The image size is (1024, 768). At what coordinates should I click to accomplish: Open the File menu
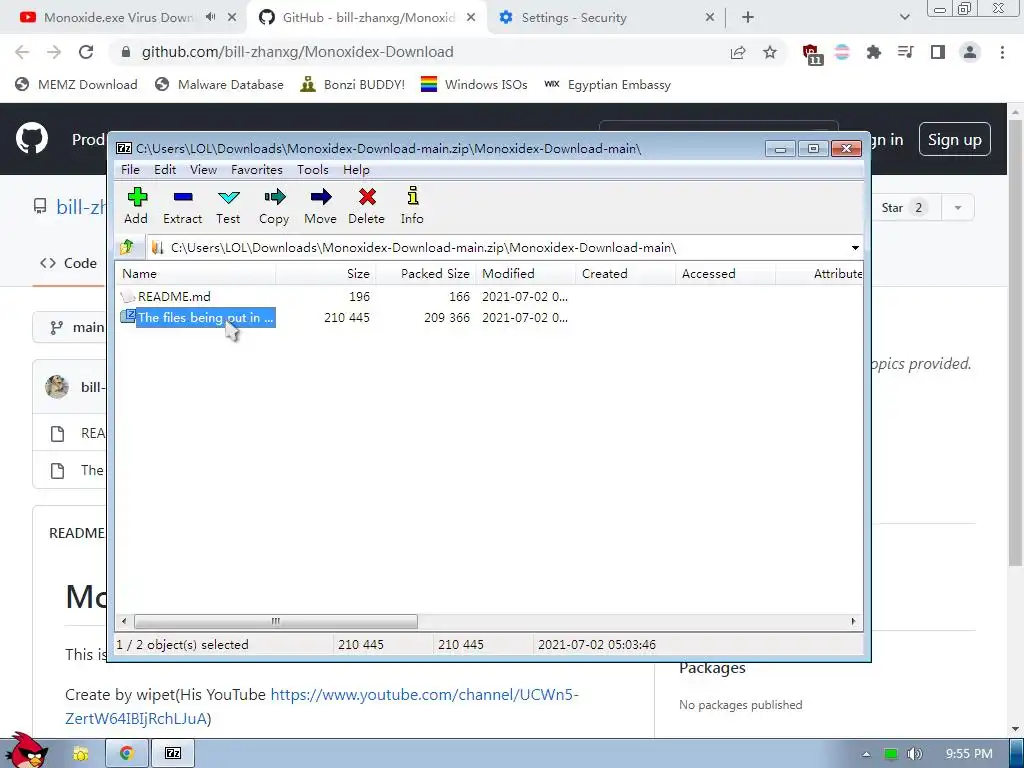pos(130,170)
